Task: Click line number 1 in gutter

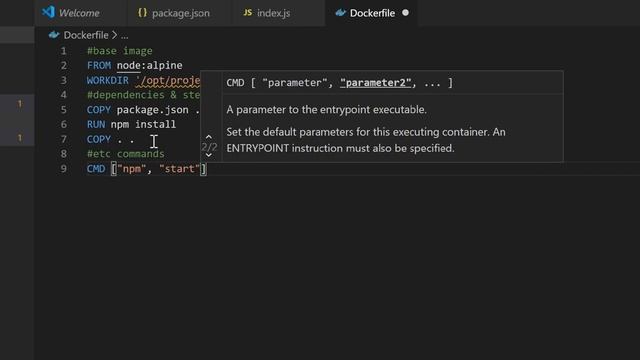Action: click(x=63, y=51)
